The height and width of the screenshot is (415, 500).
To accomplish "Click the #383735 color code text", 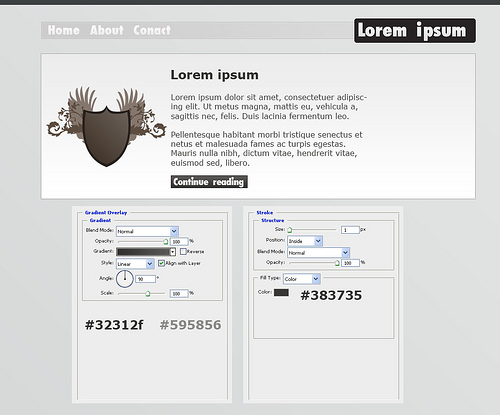I will [331, 295].
